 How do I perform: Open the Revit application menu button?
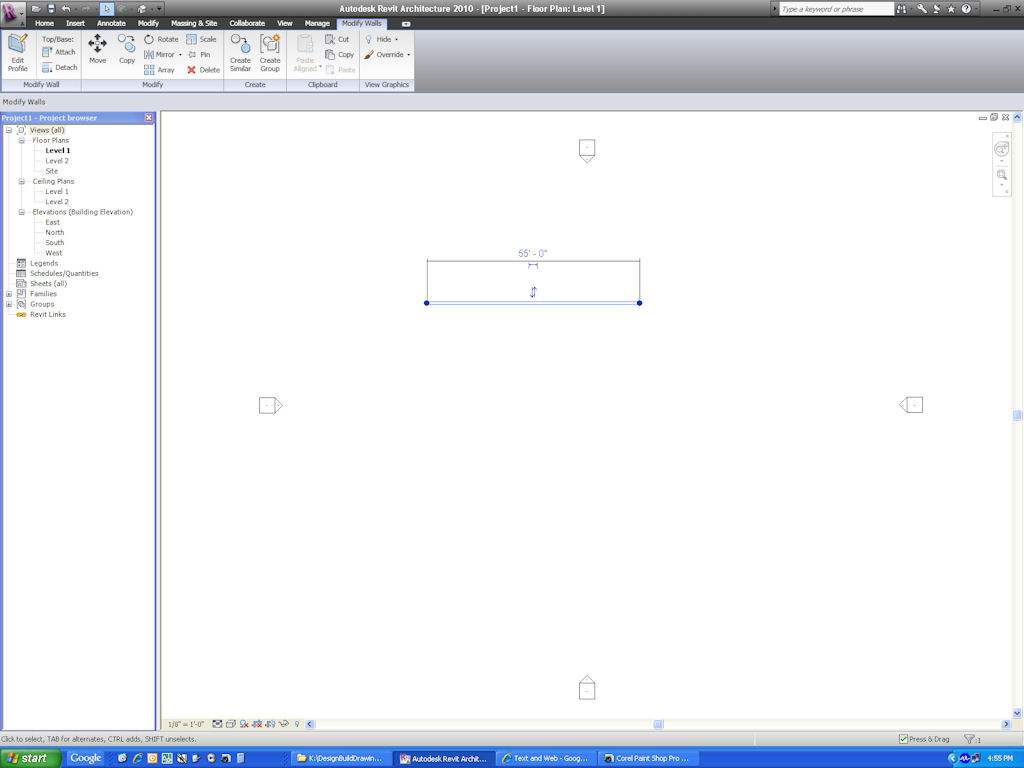pos(12,12)
